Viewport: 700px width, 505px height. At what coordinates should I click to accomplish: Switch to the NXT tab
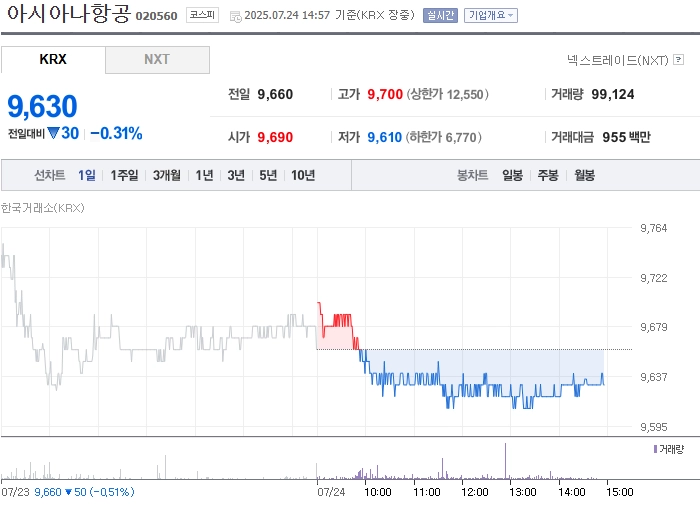coord(157,59)
